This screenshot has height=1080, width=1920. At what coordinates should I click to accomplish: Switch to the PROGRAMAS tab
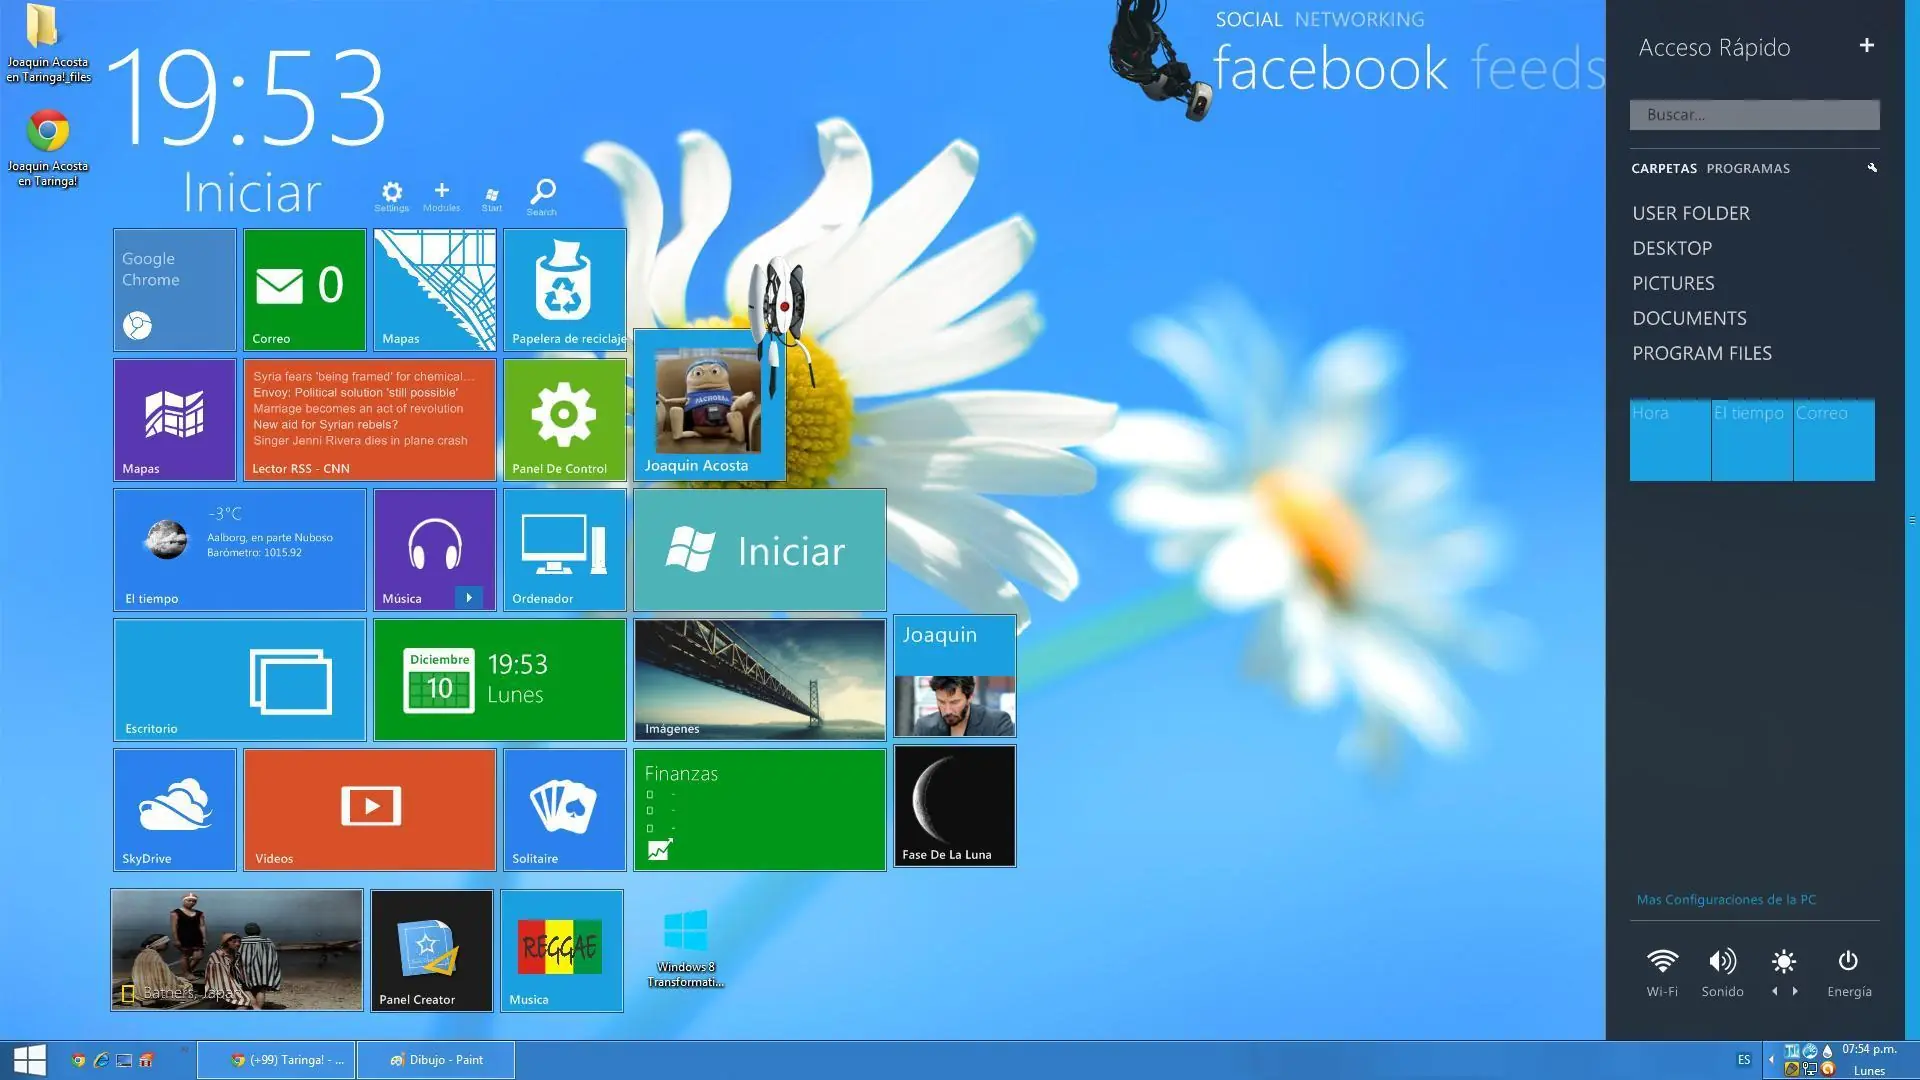click(1748, 168)
